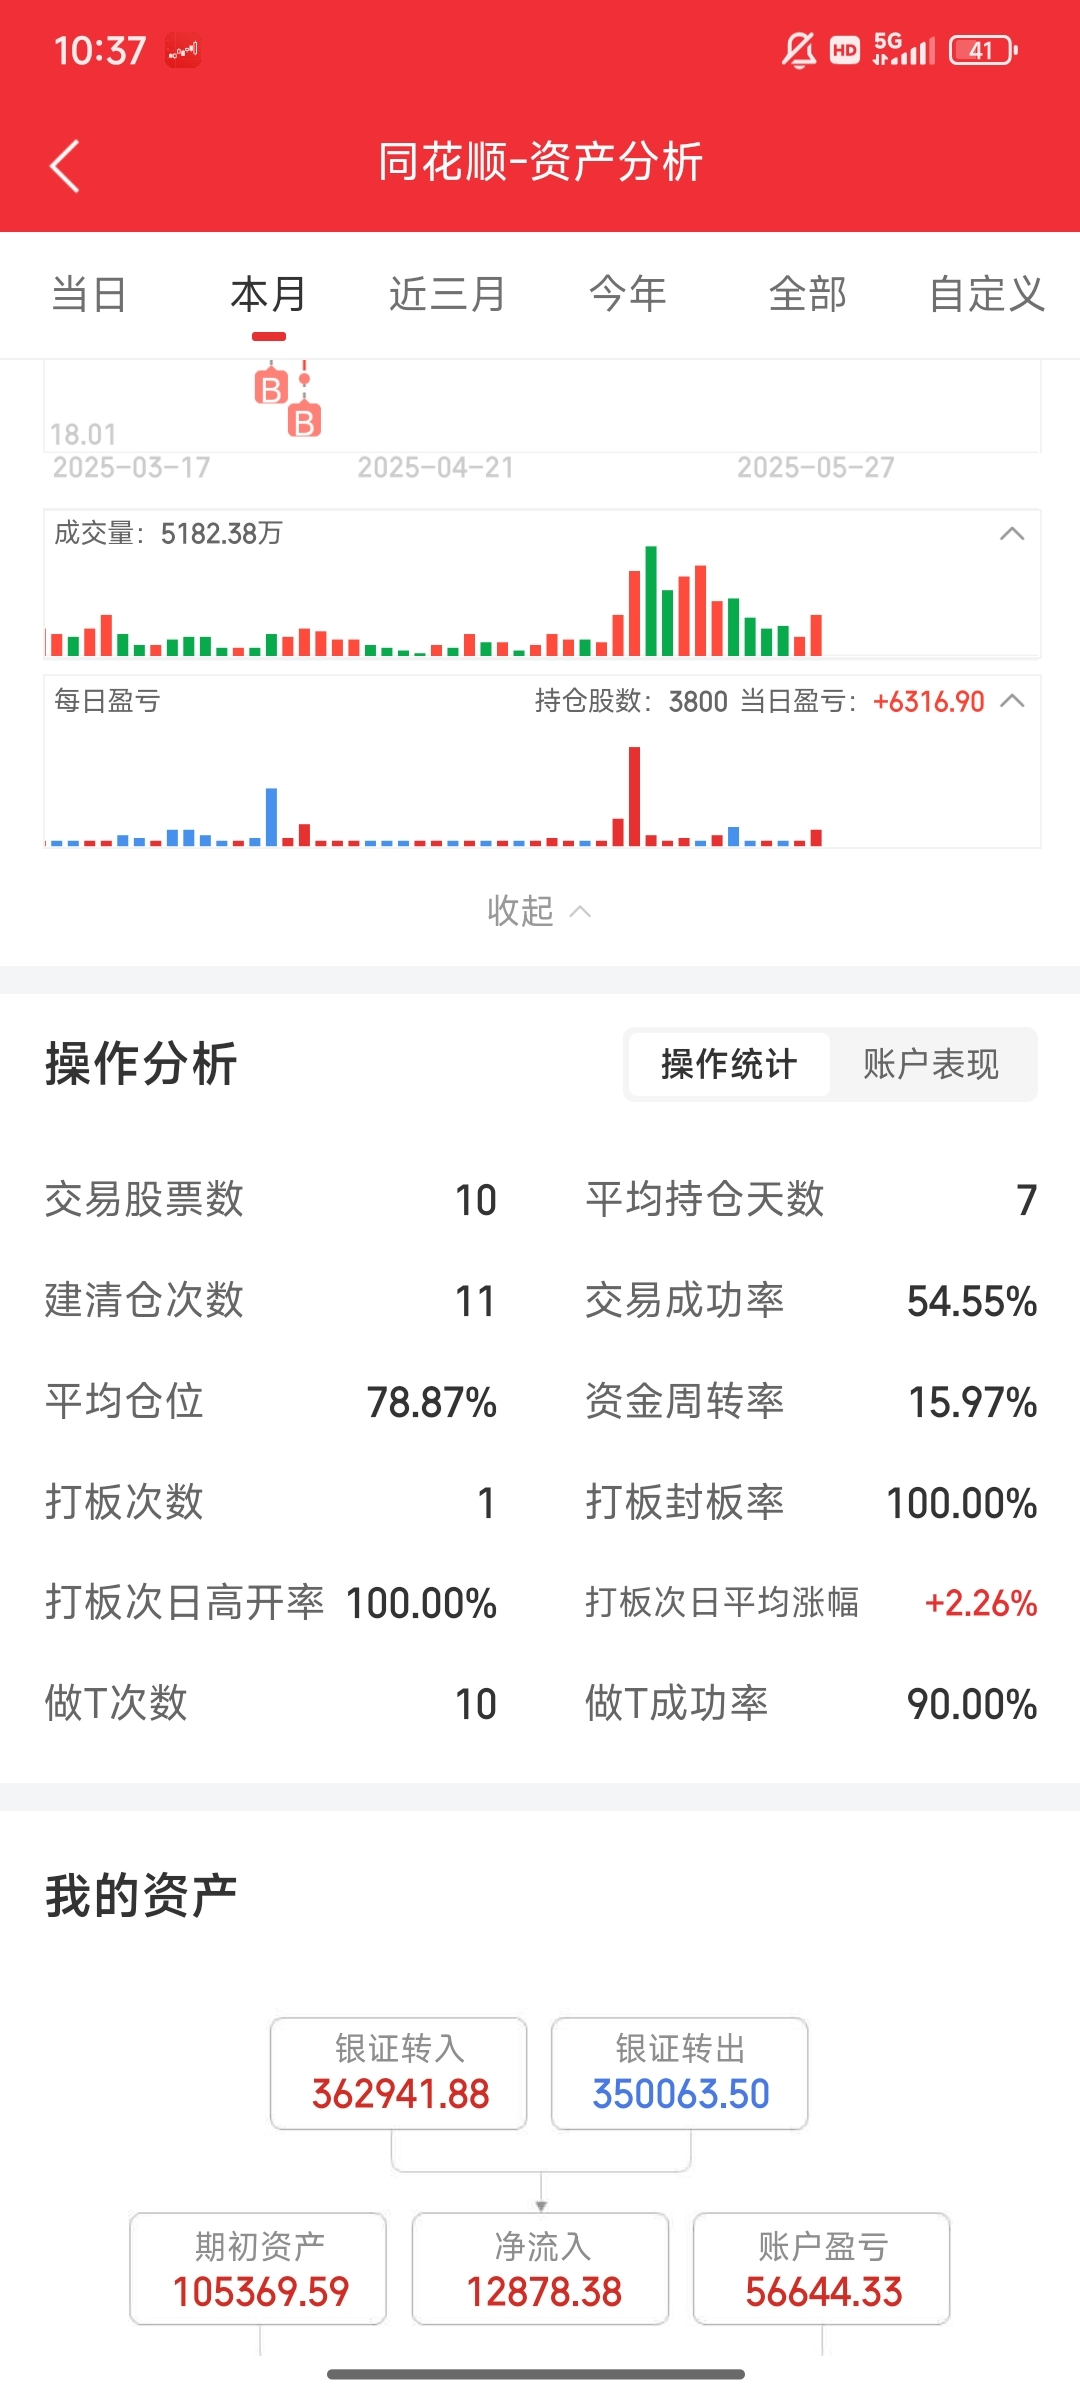Tap the 银证转出 350063.50 box
The height and width of the screenshot is (2400, 1080).
[680, 2073]
